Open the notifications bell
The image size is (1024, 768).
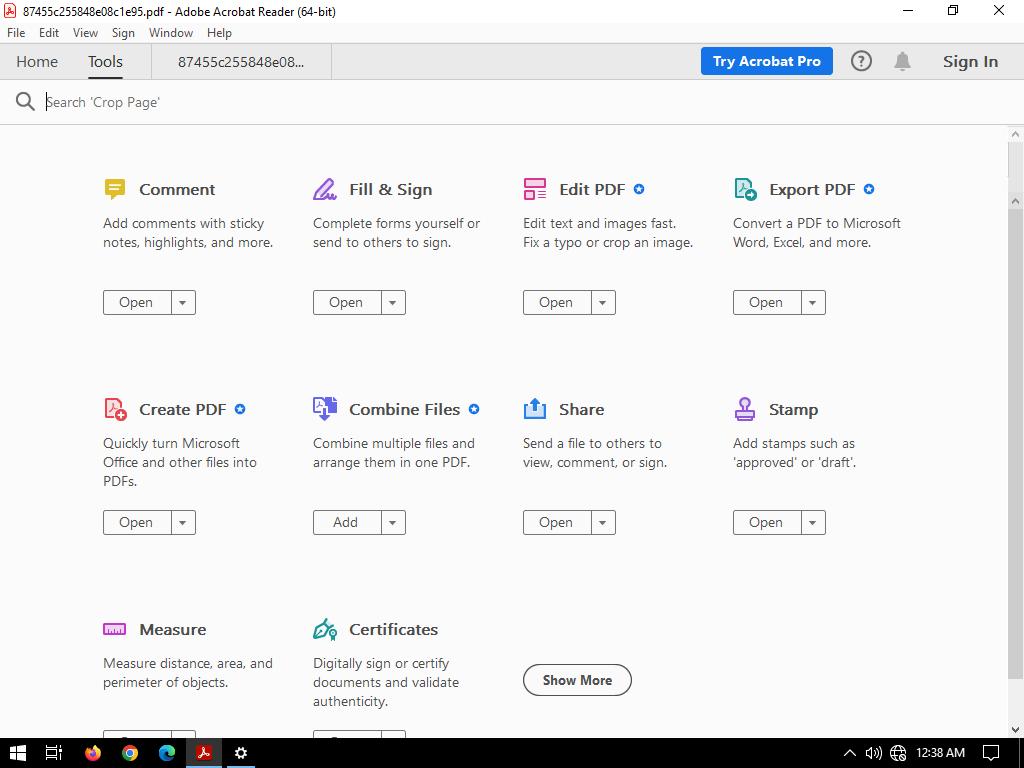coord(902,61)
